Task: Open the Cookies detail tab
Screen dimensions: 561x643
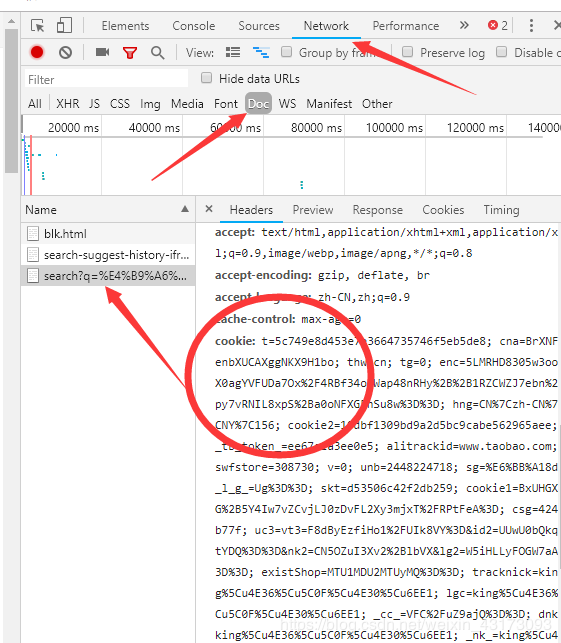Action: click(443, 210)
